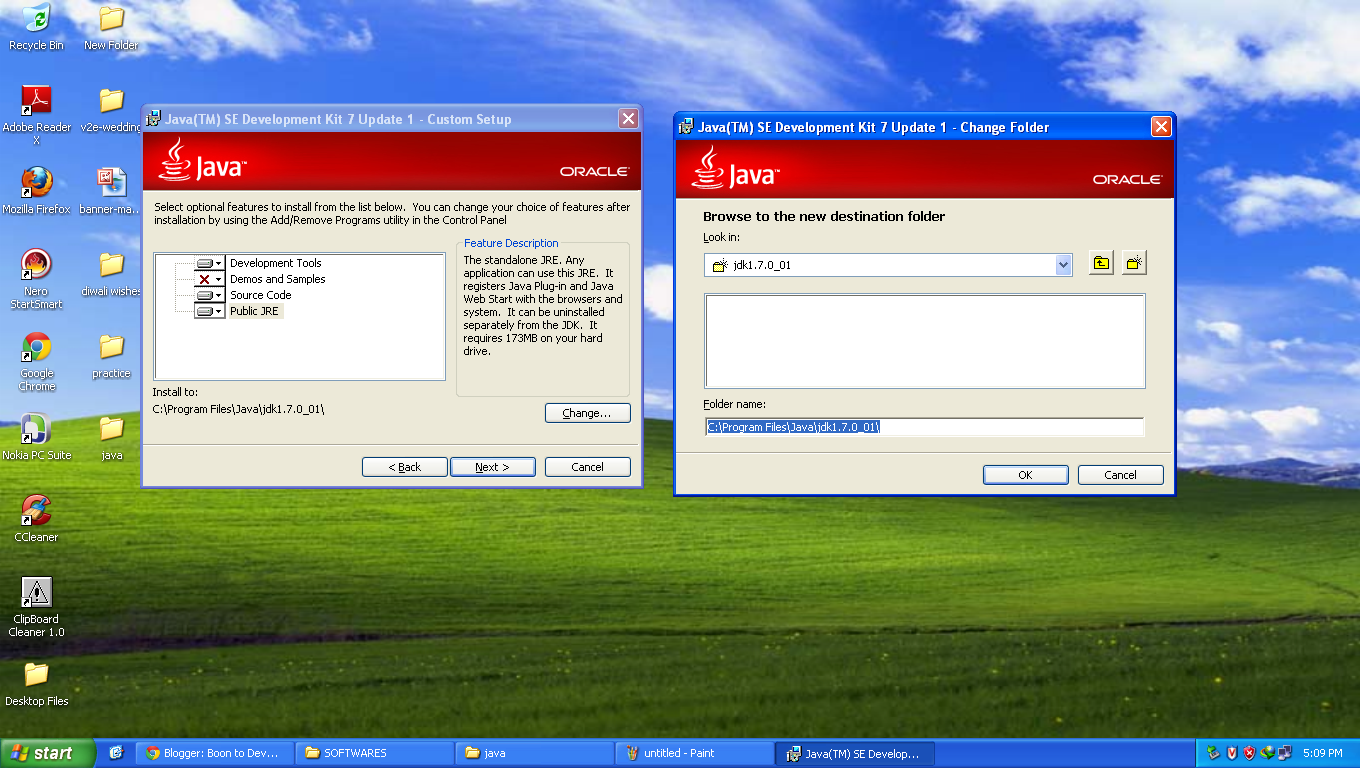Open the Recycle Bin desktop icon
1360x768 pixels.
point(36,27)
